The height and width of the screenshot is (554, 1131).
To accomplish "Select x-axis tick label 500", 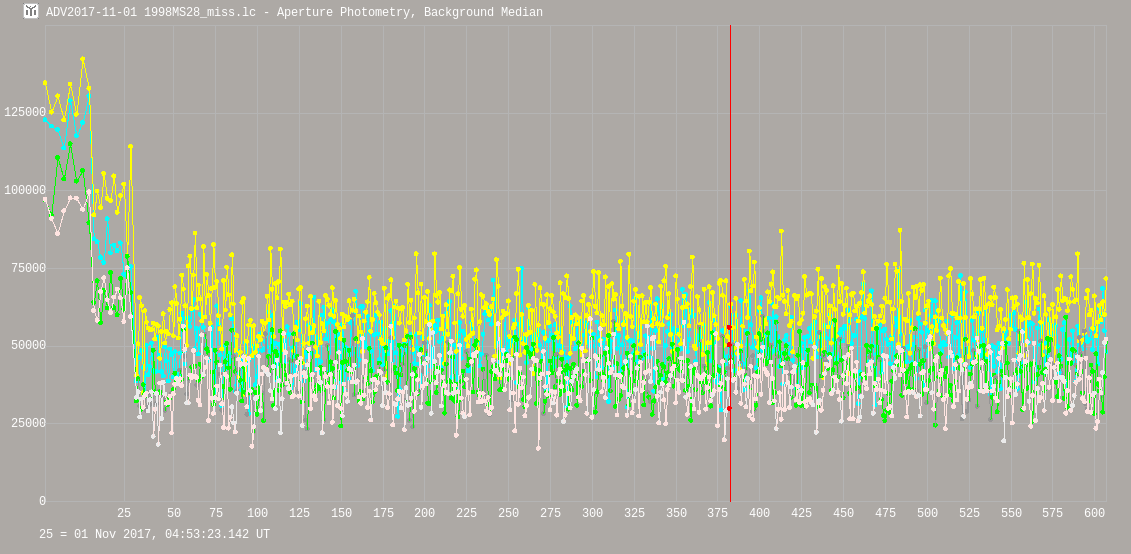I will 927,514.
